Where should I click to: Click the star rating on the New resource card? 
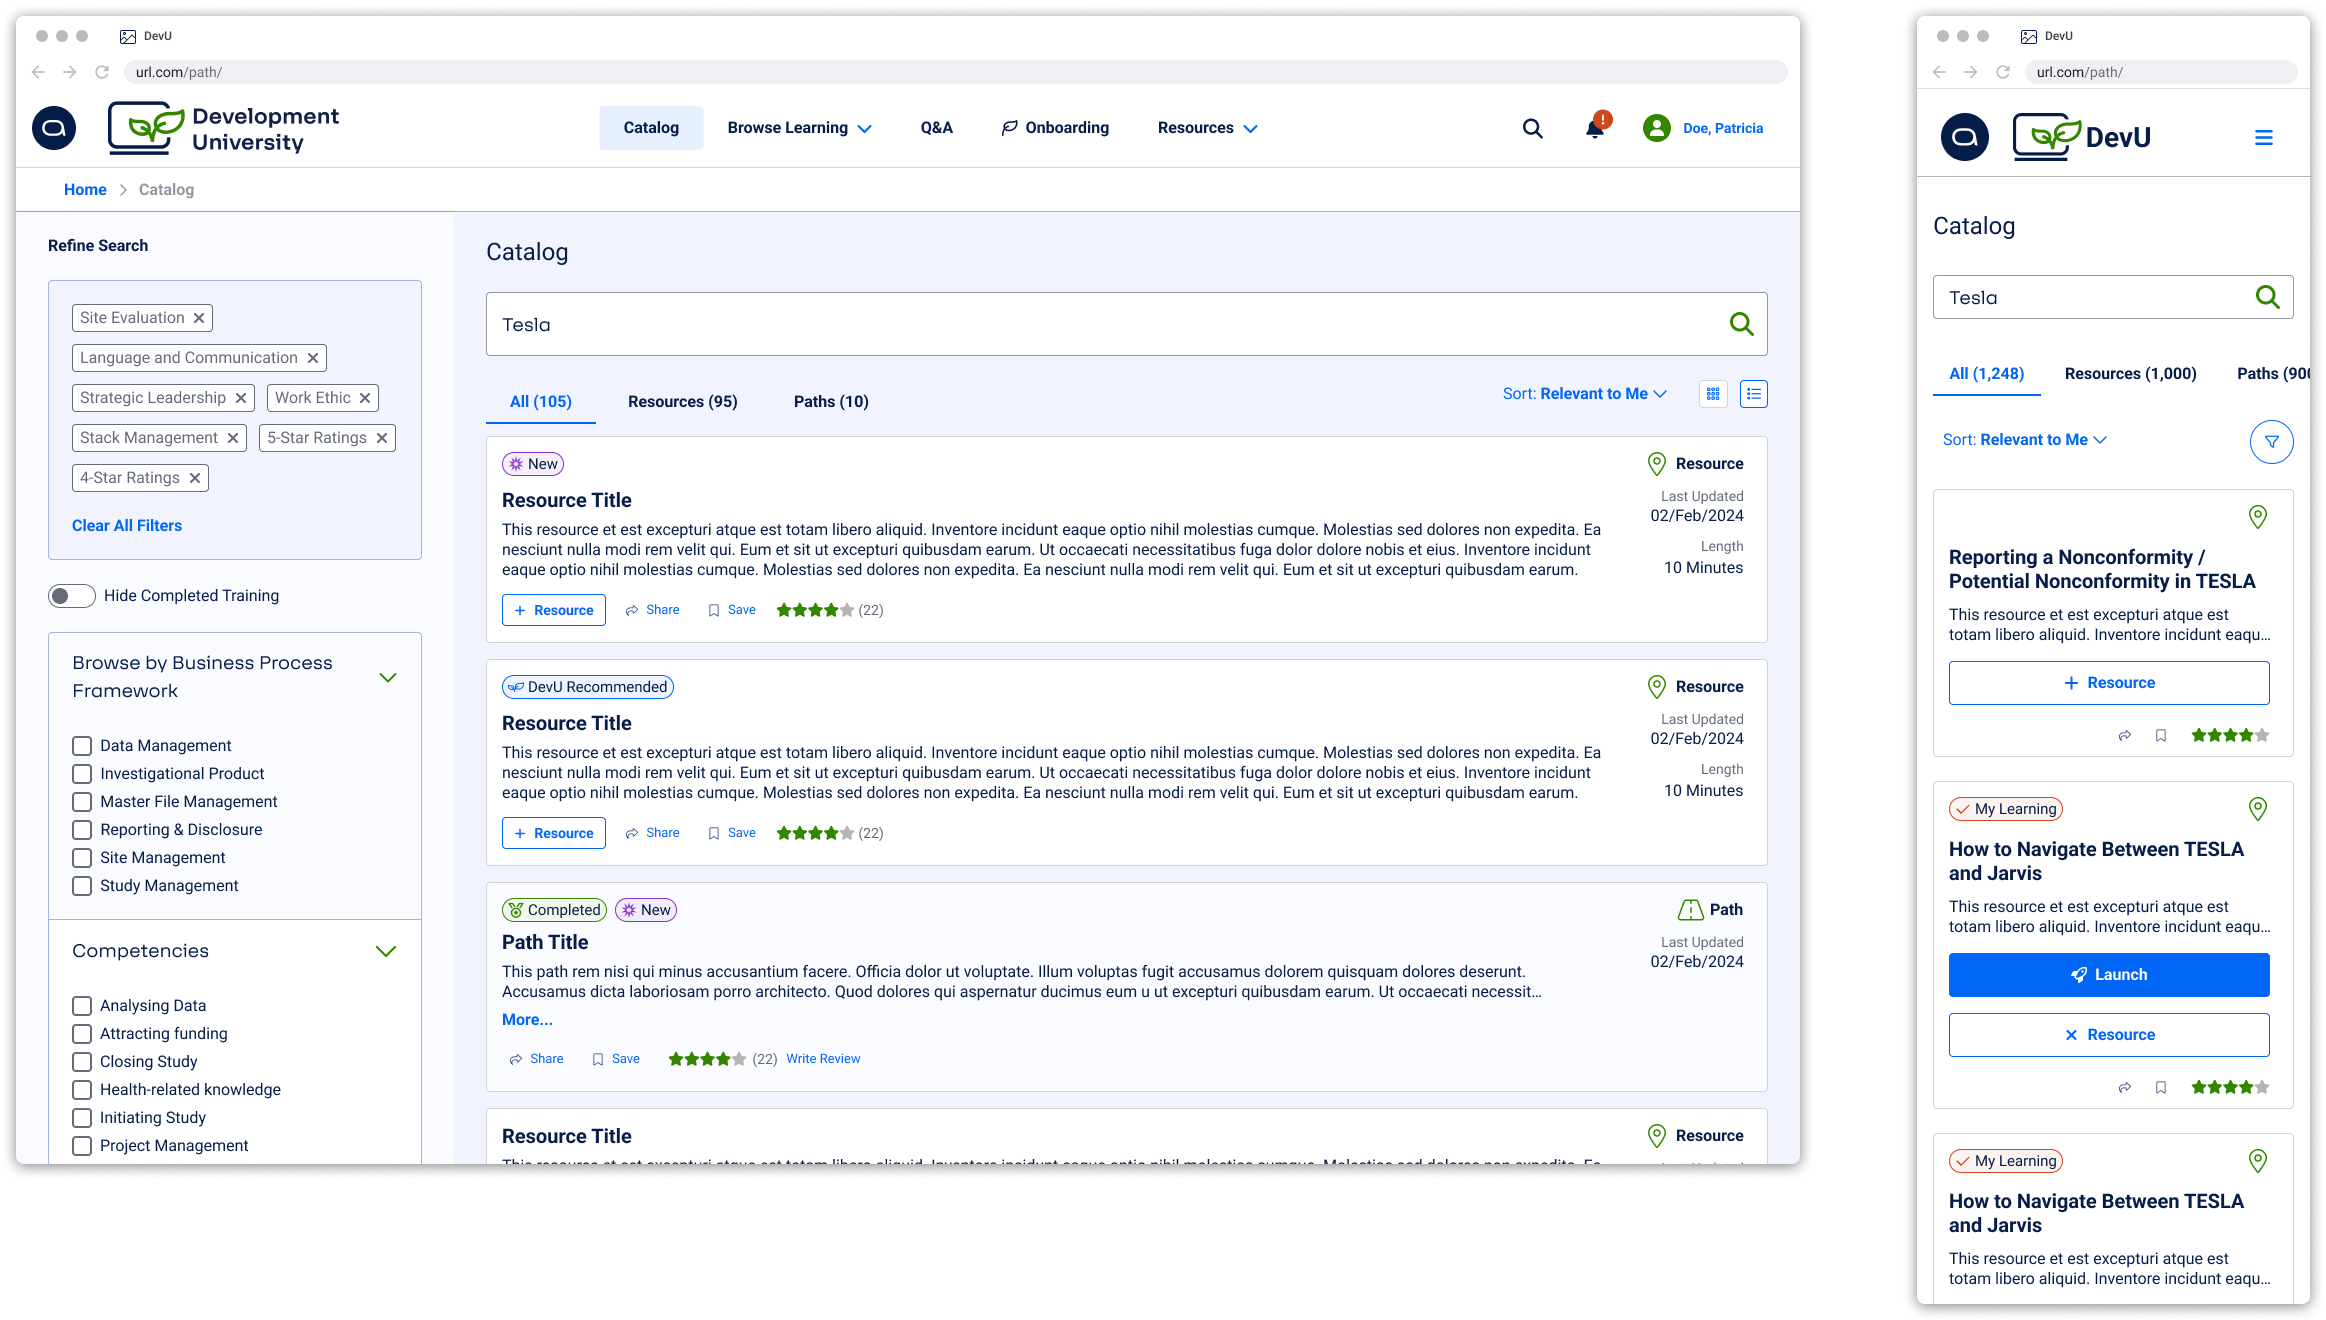(815, 610)
